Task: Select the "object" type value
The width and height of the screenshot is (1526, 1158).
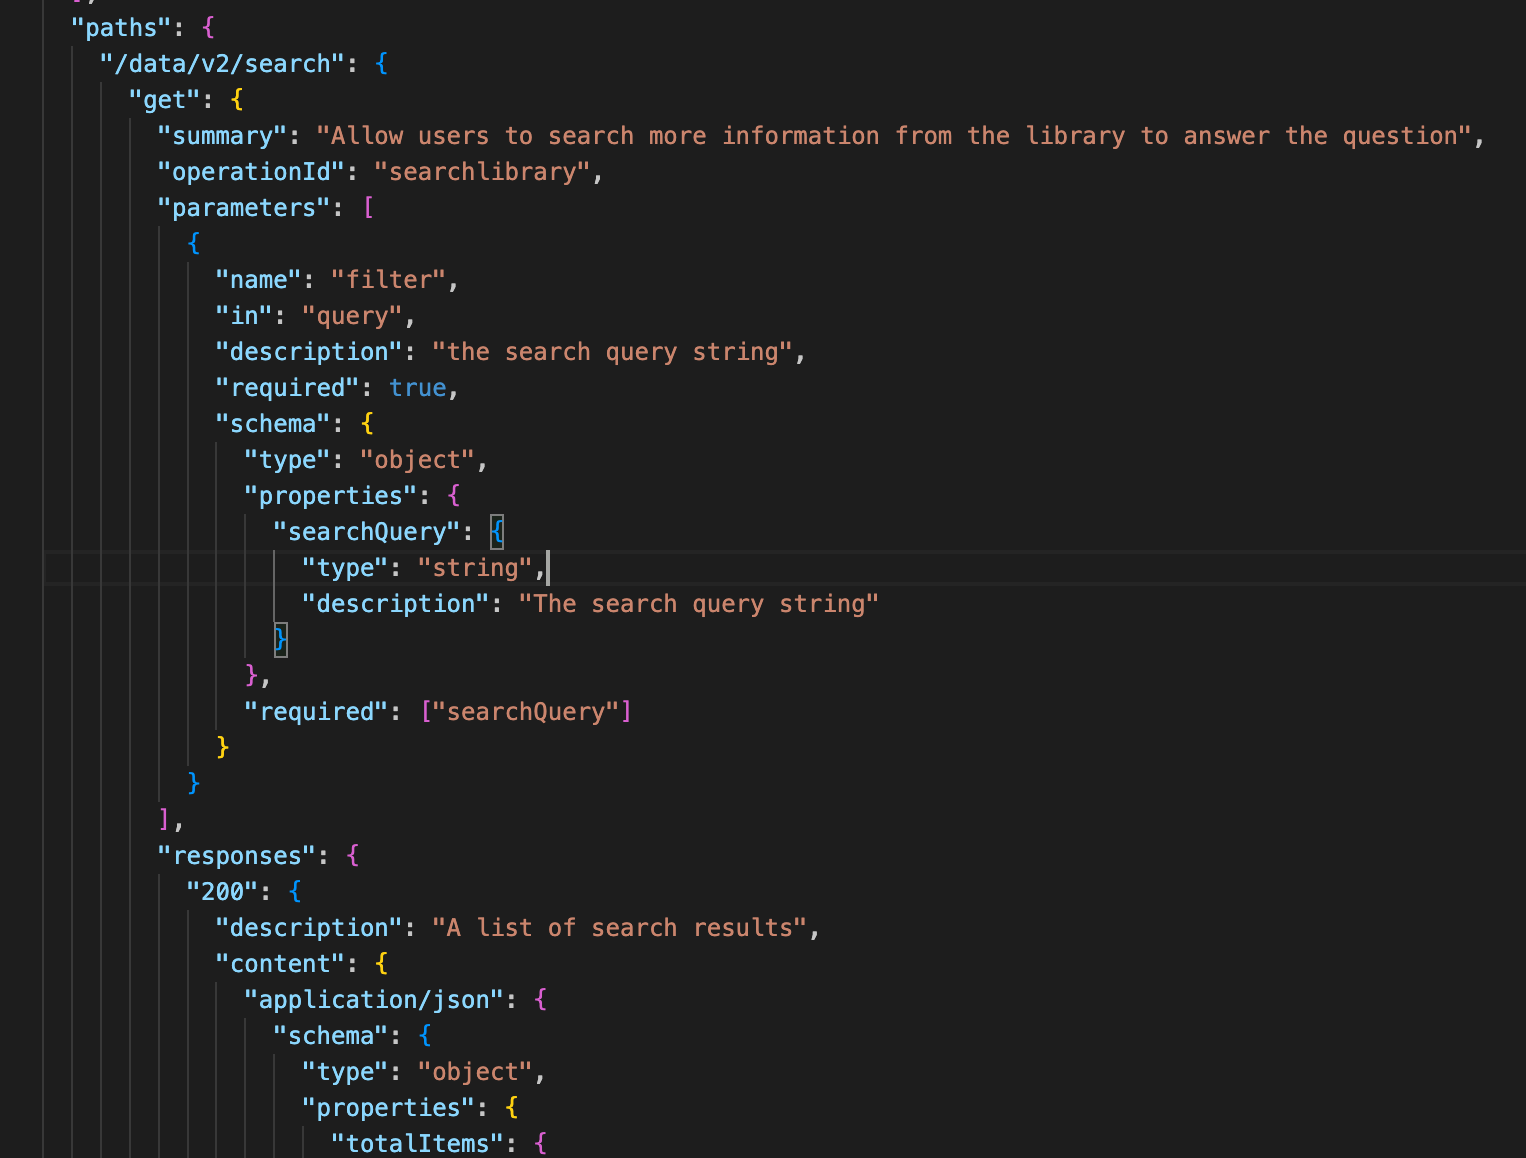Action: [x=415, y=459]
